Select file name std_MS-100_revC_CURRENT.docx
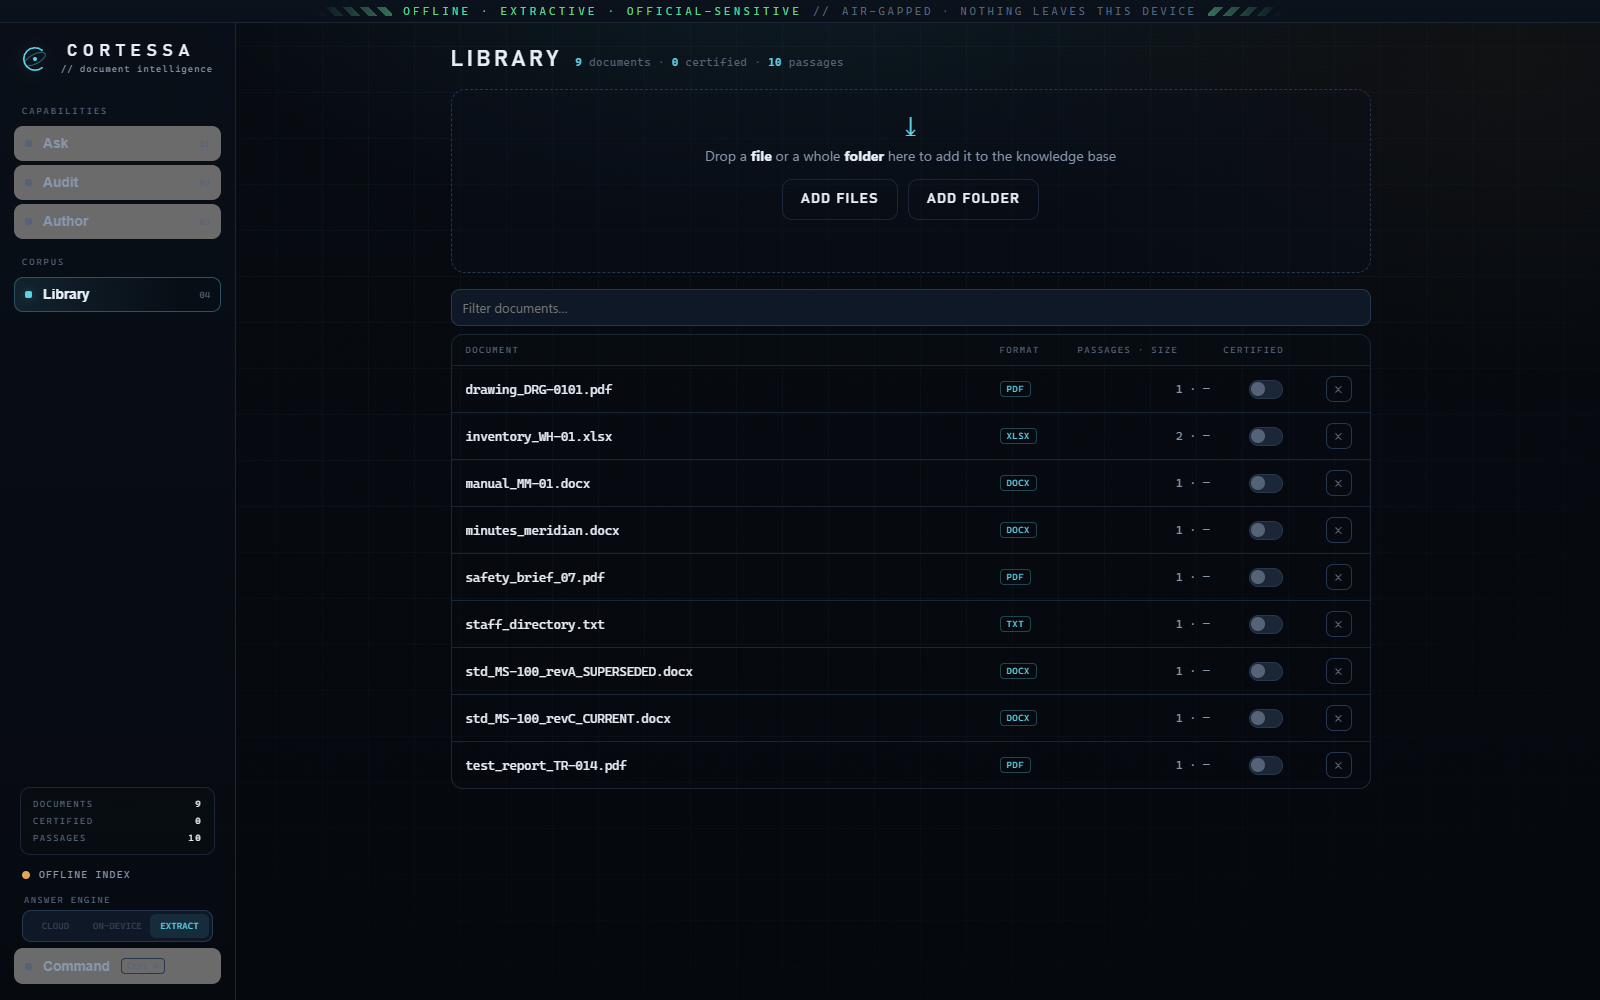The height and width of the screenshot is (1000, 1600). pyautogui.click(x=568, y=718)
